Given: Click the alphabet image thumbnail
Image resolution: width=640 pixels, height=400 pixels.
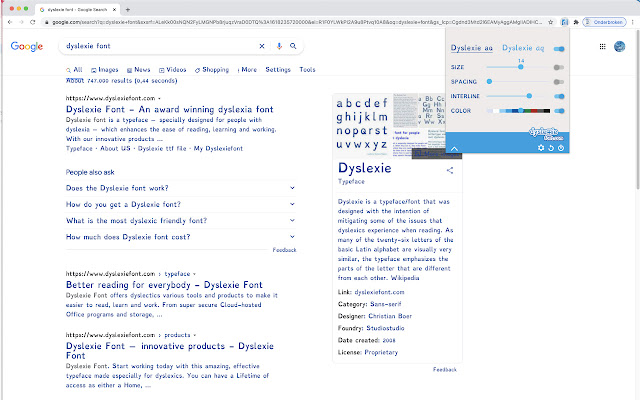Looking at the screenshot, I should click(x=362, y=124).
